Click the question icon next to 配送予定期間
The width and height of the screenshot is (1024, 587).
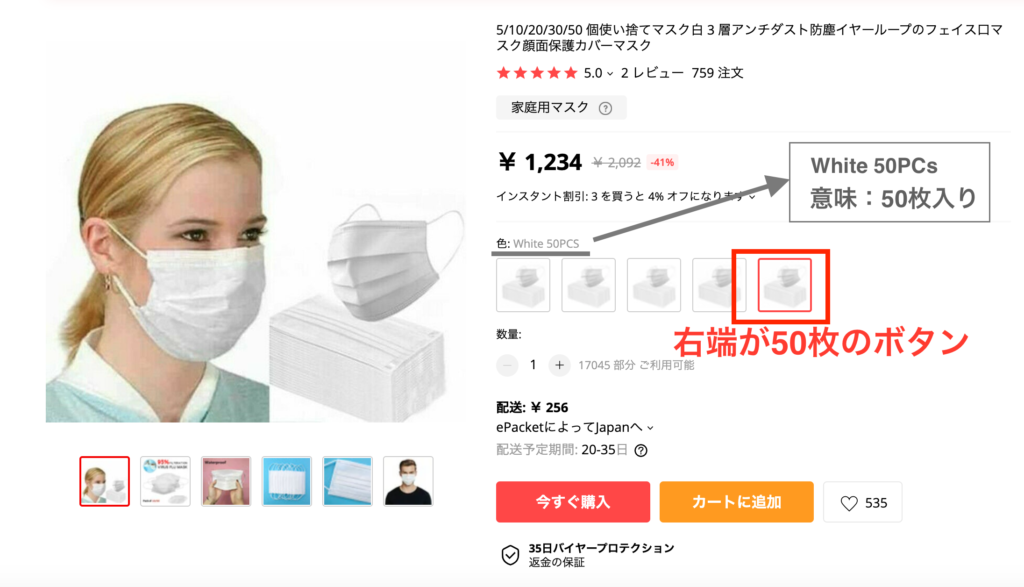641,451
